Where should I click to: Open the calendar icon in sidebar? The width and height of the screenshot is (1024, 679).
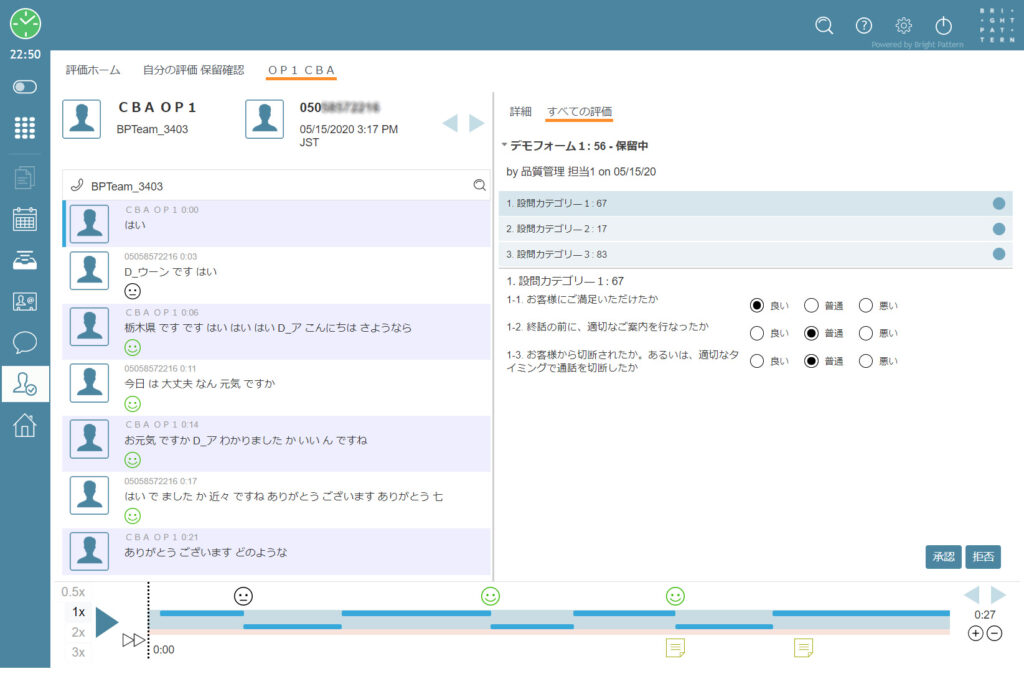[25, 219]
